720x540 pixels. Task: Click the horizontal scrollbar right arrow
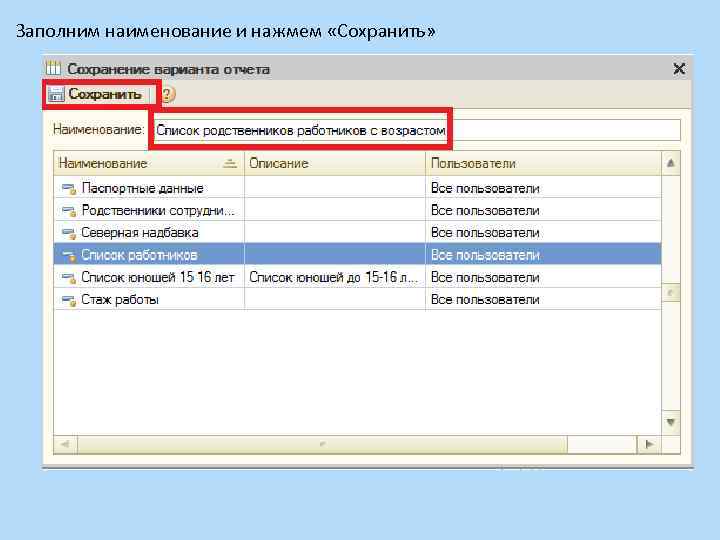coord(649,444)
